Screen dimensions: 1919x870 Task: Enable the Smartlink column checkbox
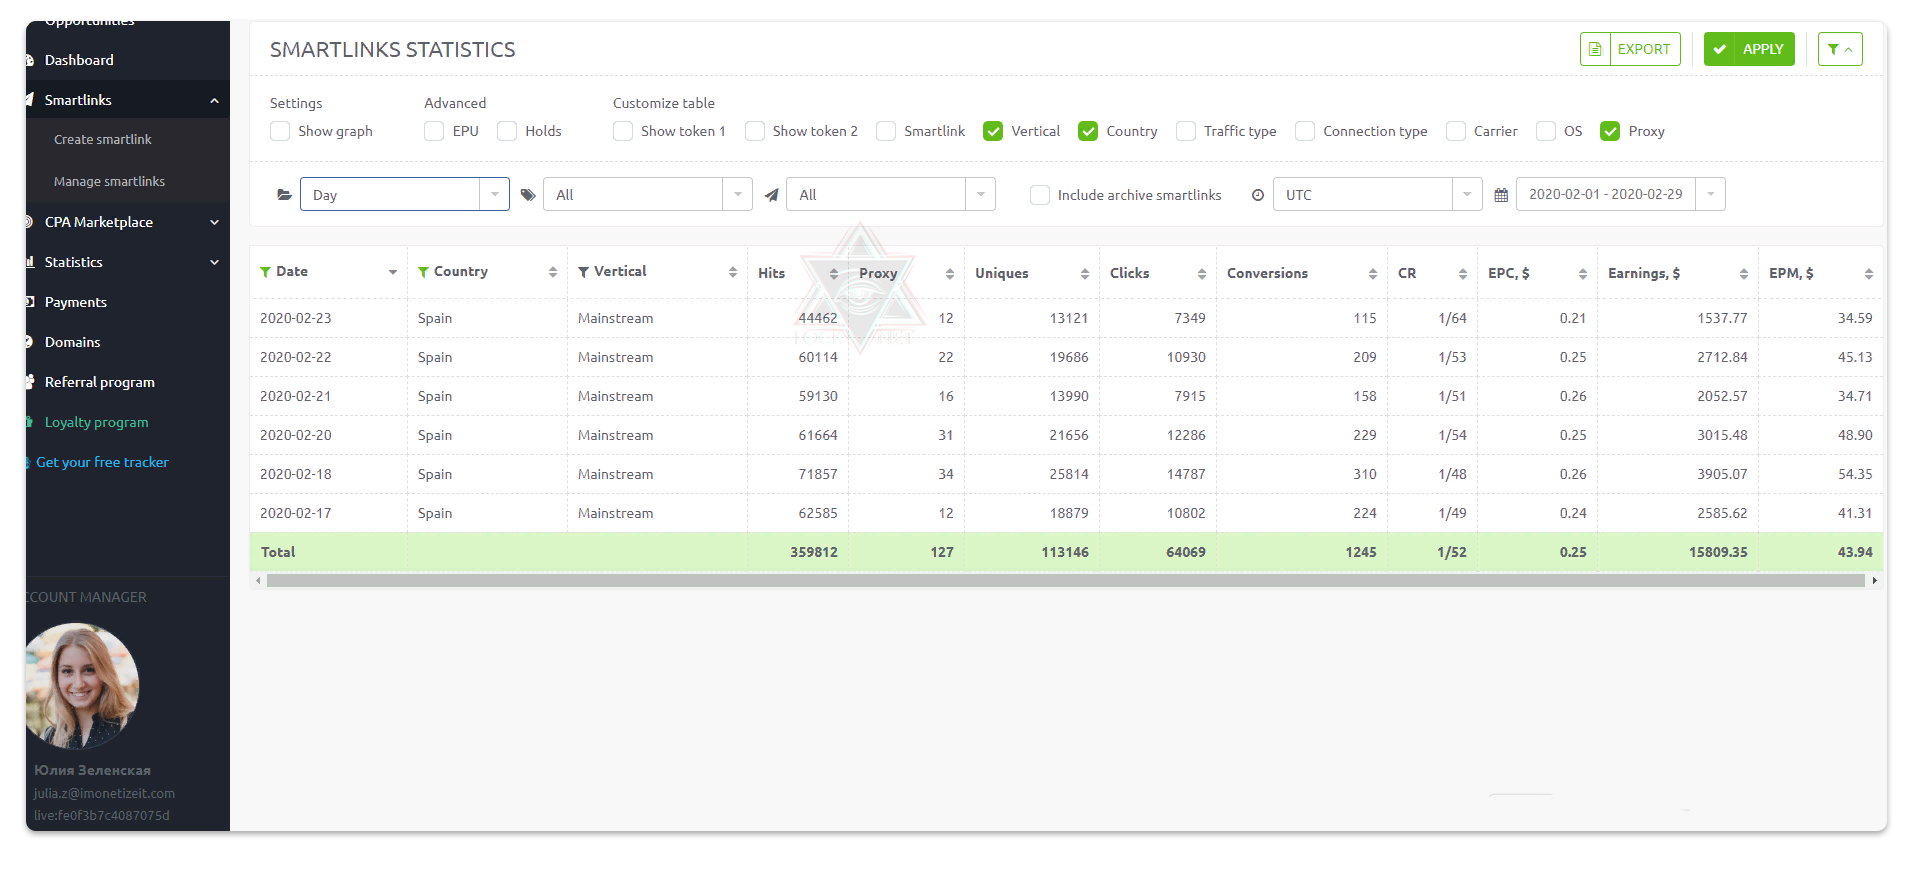[886, 131]
